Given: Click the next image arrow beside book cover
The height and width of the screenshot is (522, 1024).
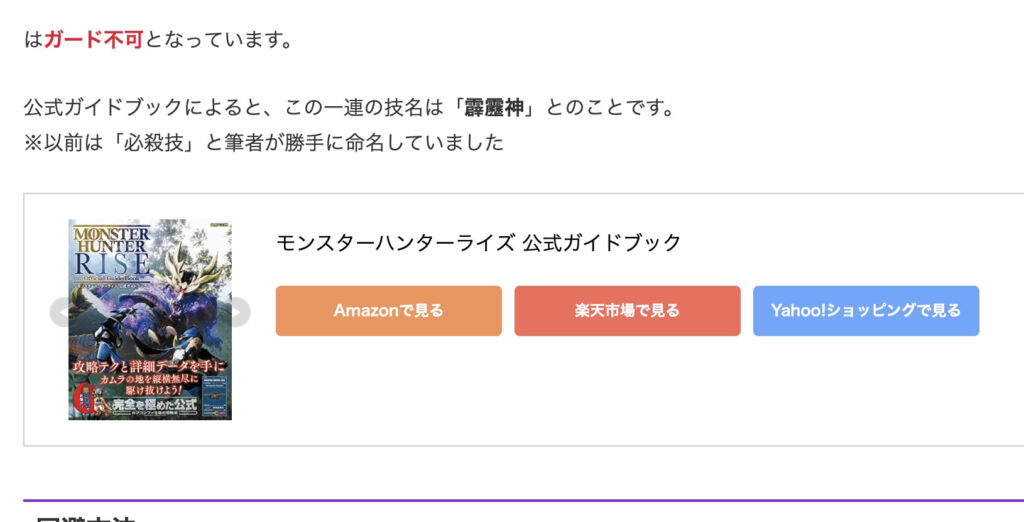Looking at the screenshot, I should click(x=240, y=312).
